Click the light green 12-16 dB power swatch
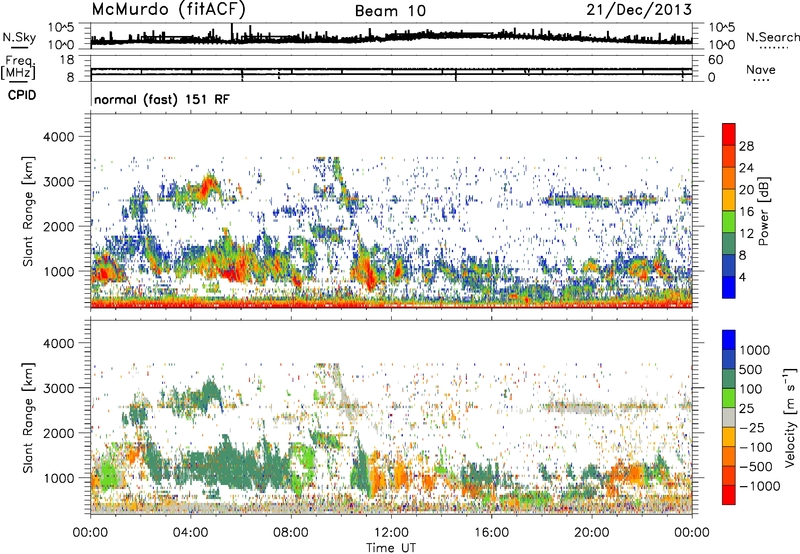This screenshot has height=554, width=800. (x=729, y=221)
